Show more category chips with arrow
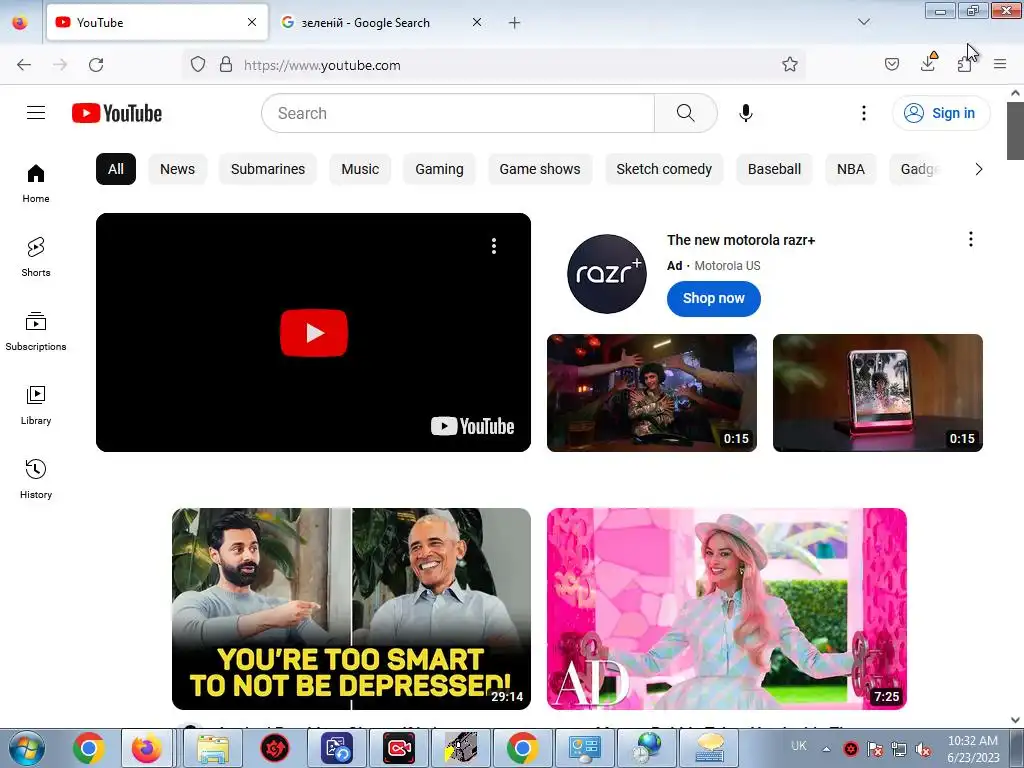The image size is (1024, 768). pyautogui.click(x=978, y=169)
